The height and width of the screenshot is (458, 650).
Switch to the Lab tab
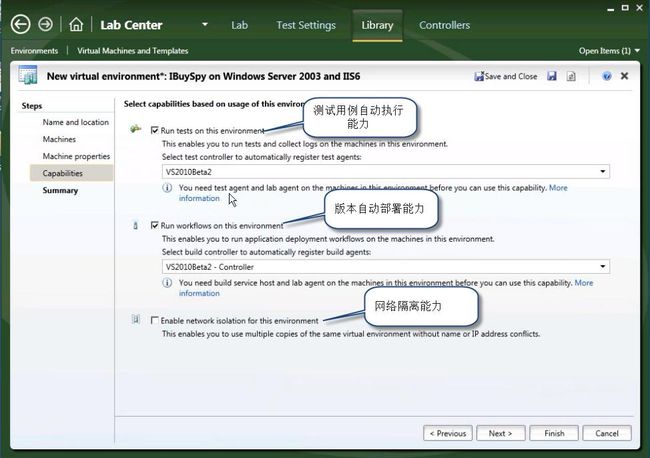click(239, 25)
